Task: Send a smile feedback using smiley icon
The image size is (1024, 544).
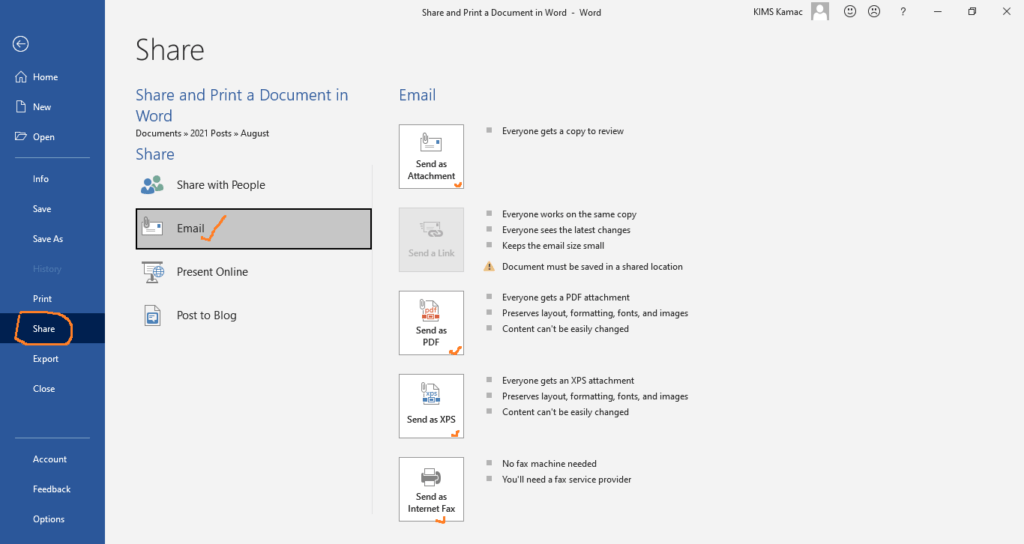Action: point(850,11)
